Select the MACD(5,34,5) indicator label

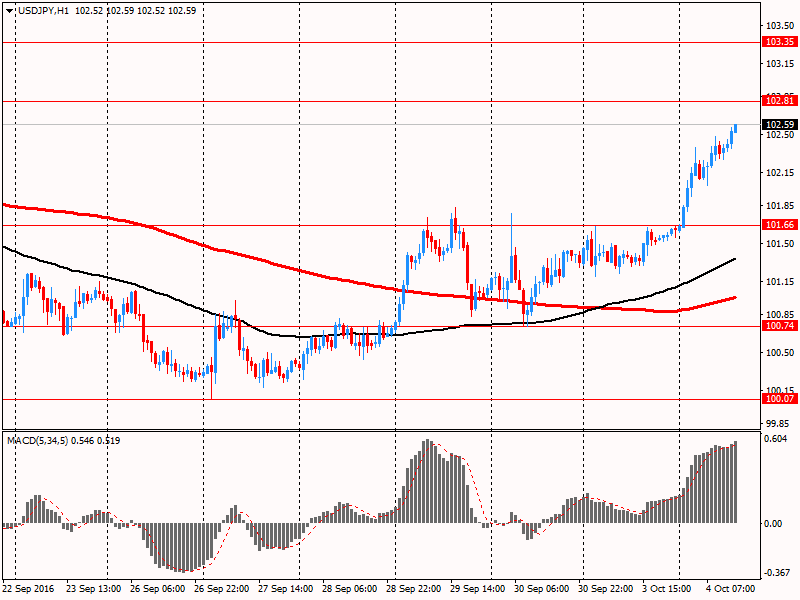[x=37, y=440]
